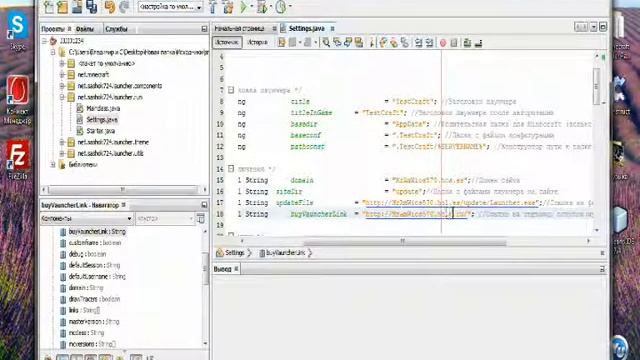The image size is (640, 360).
Task: Minimize the Projects panel with its corner button
Action: 204,29
